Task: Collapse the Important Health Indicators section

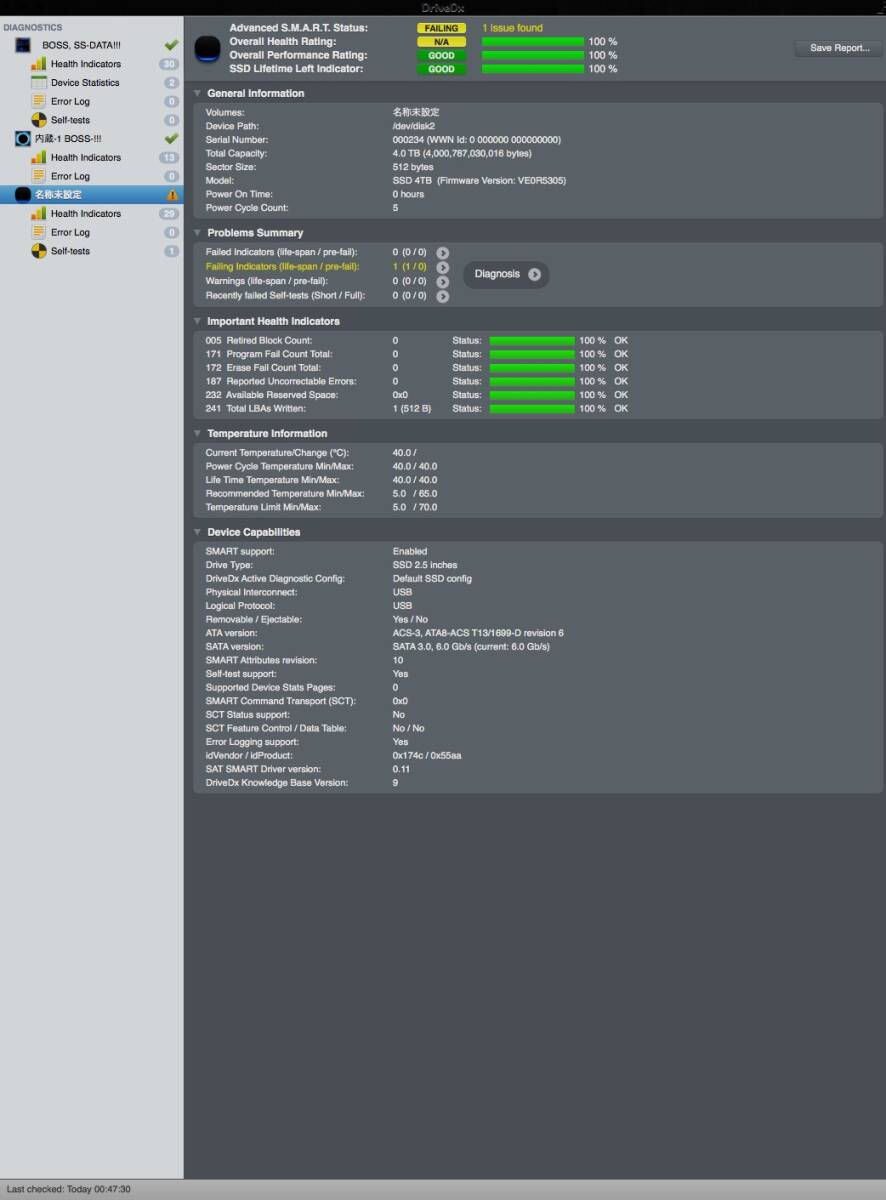Action: click(x=198, y=321)
